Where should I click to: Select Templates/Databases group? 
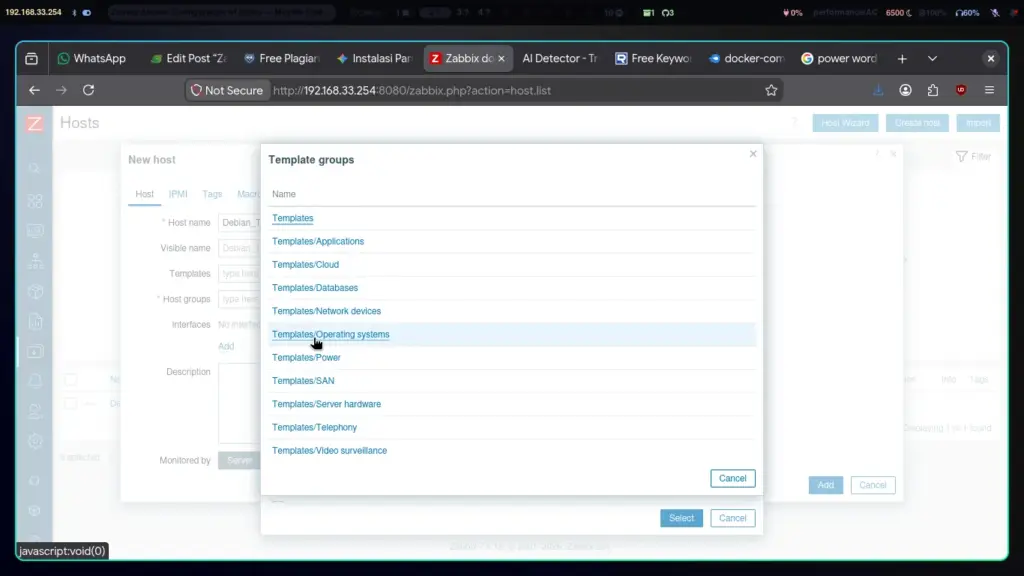315,287
